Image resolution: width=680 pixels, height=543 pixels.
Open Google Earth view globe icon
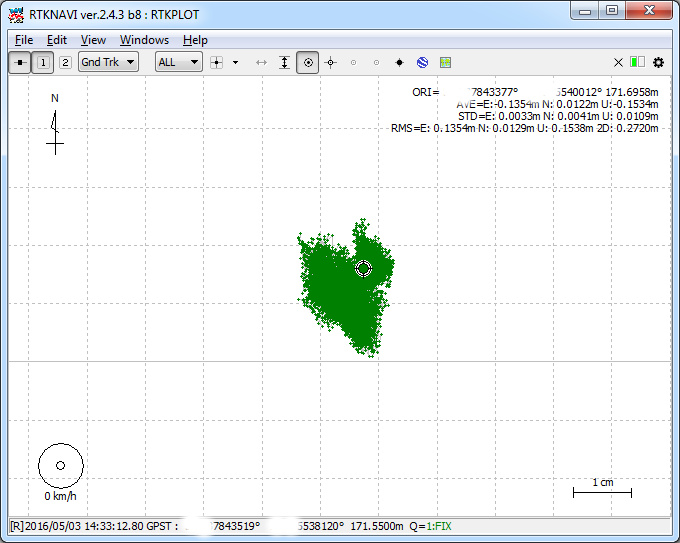(422, 62)
